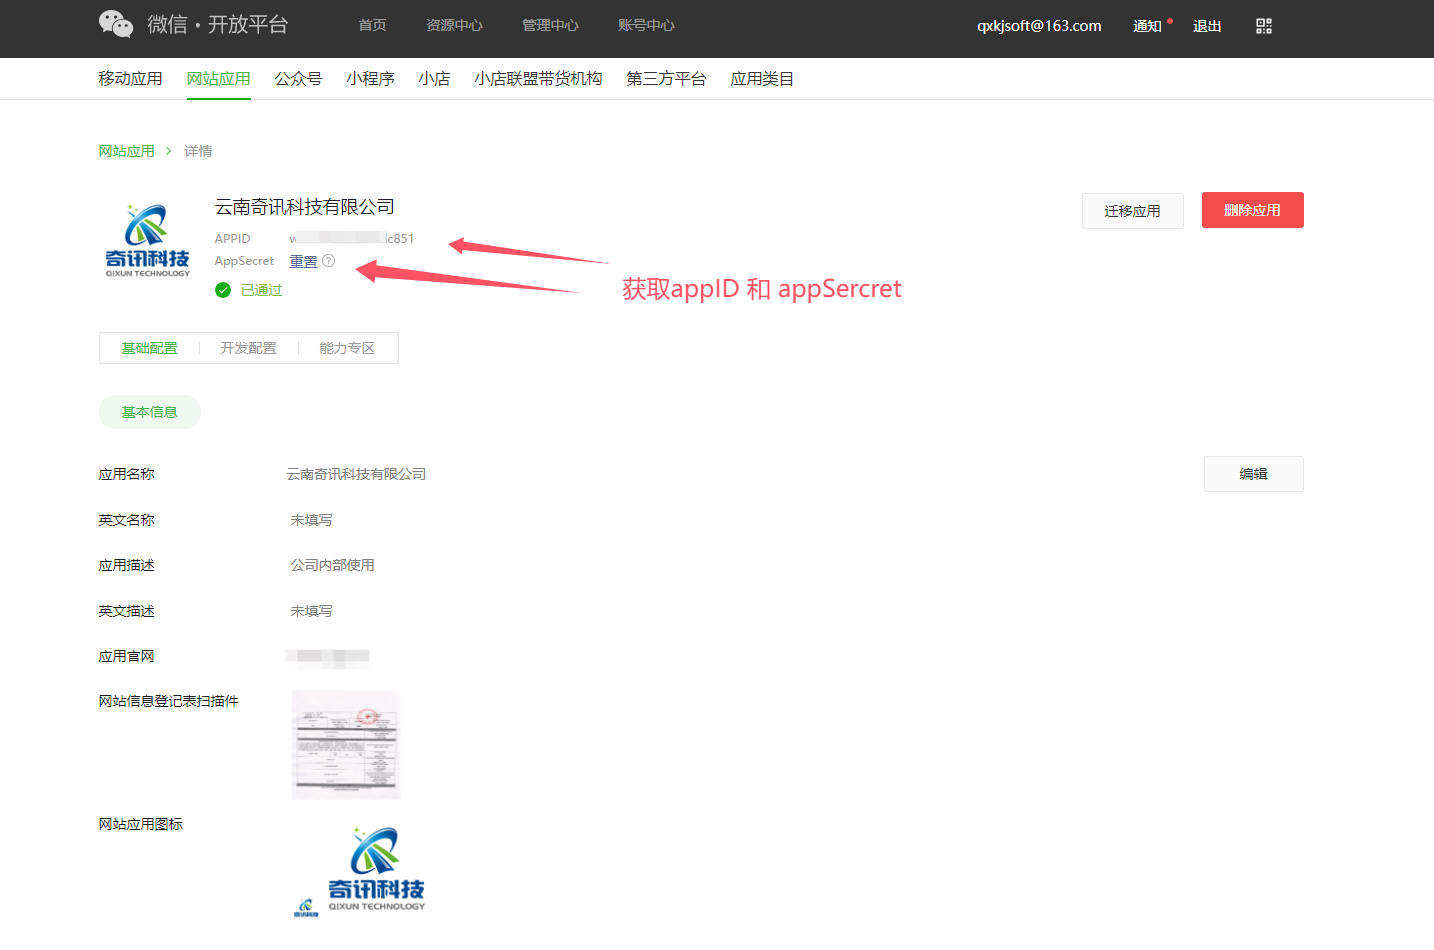Click the company logo beside the app name
Image resolution: width=1434 pixels, height=950 pixels.
pyautogui.click(x=147, y=241)
